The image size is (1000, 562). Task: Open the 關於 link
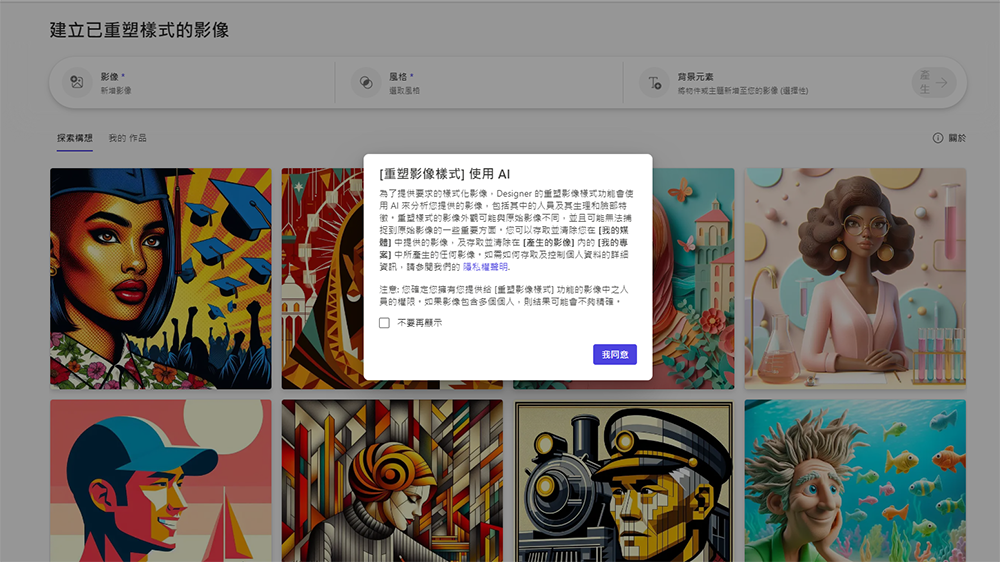point(957,138)
